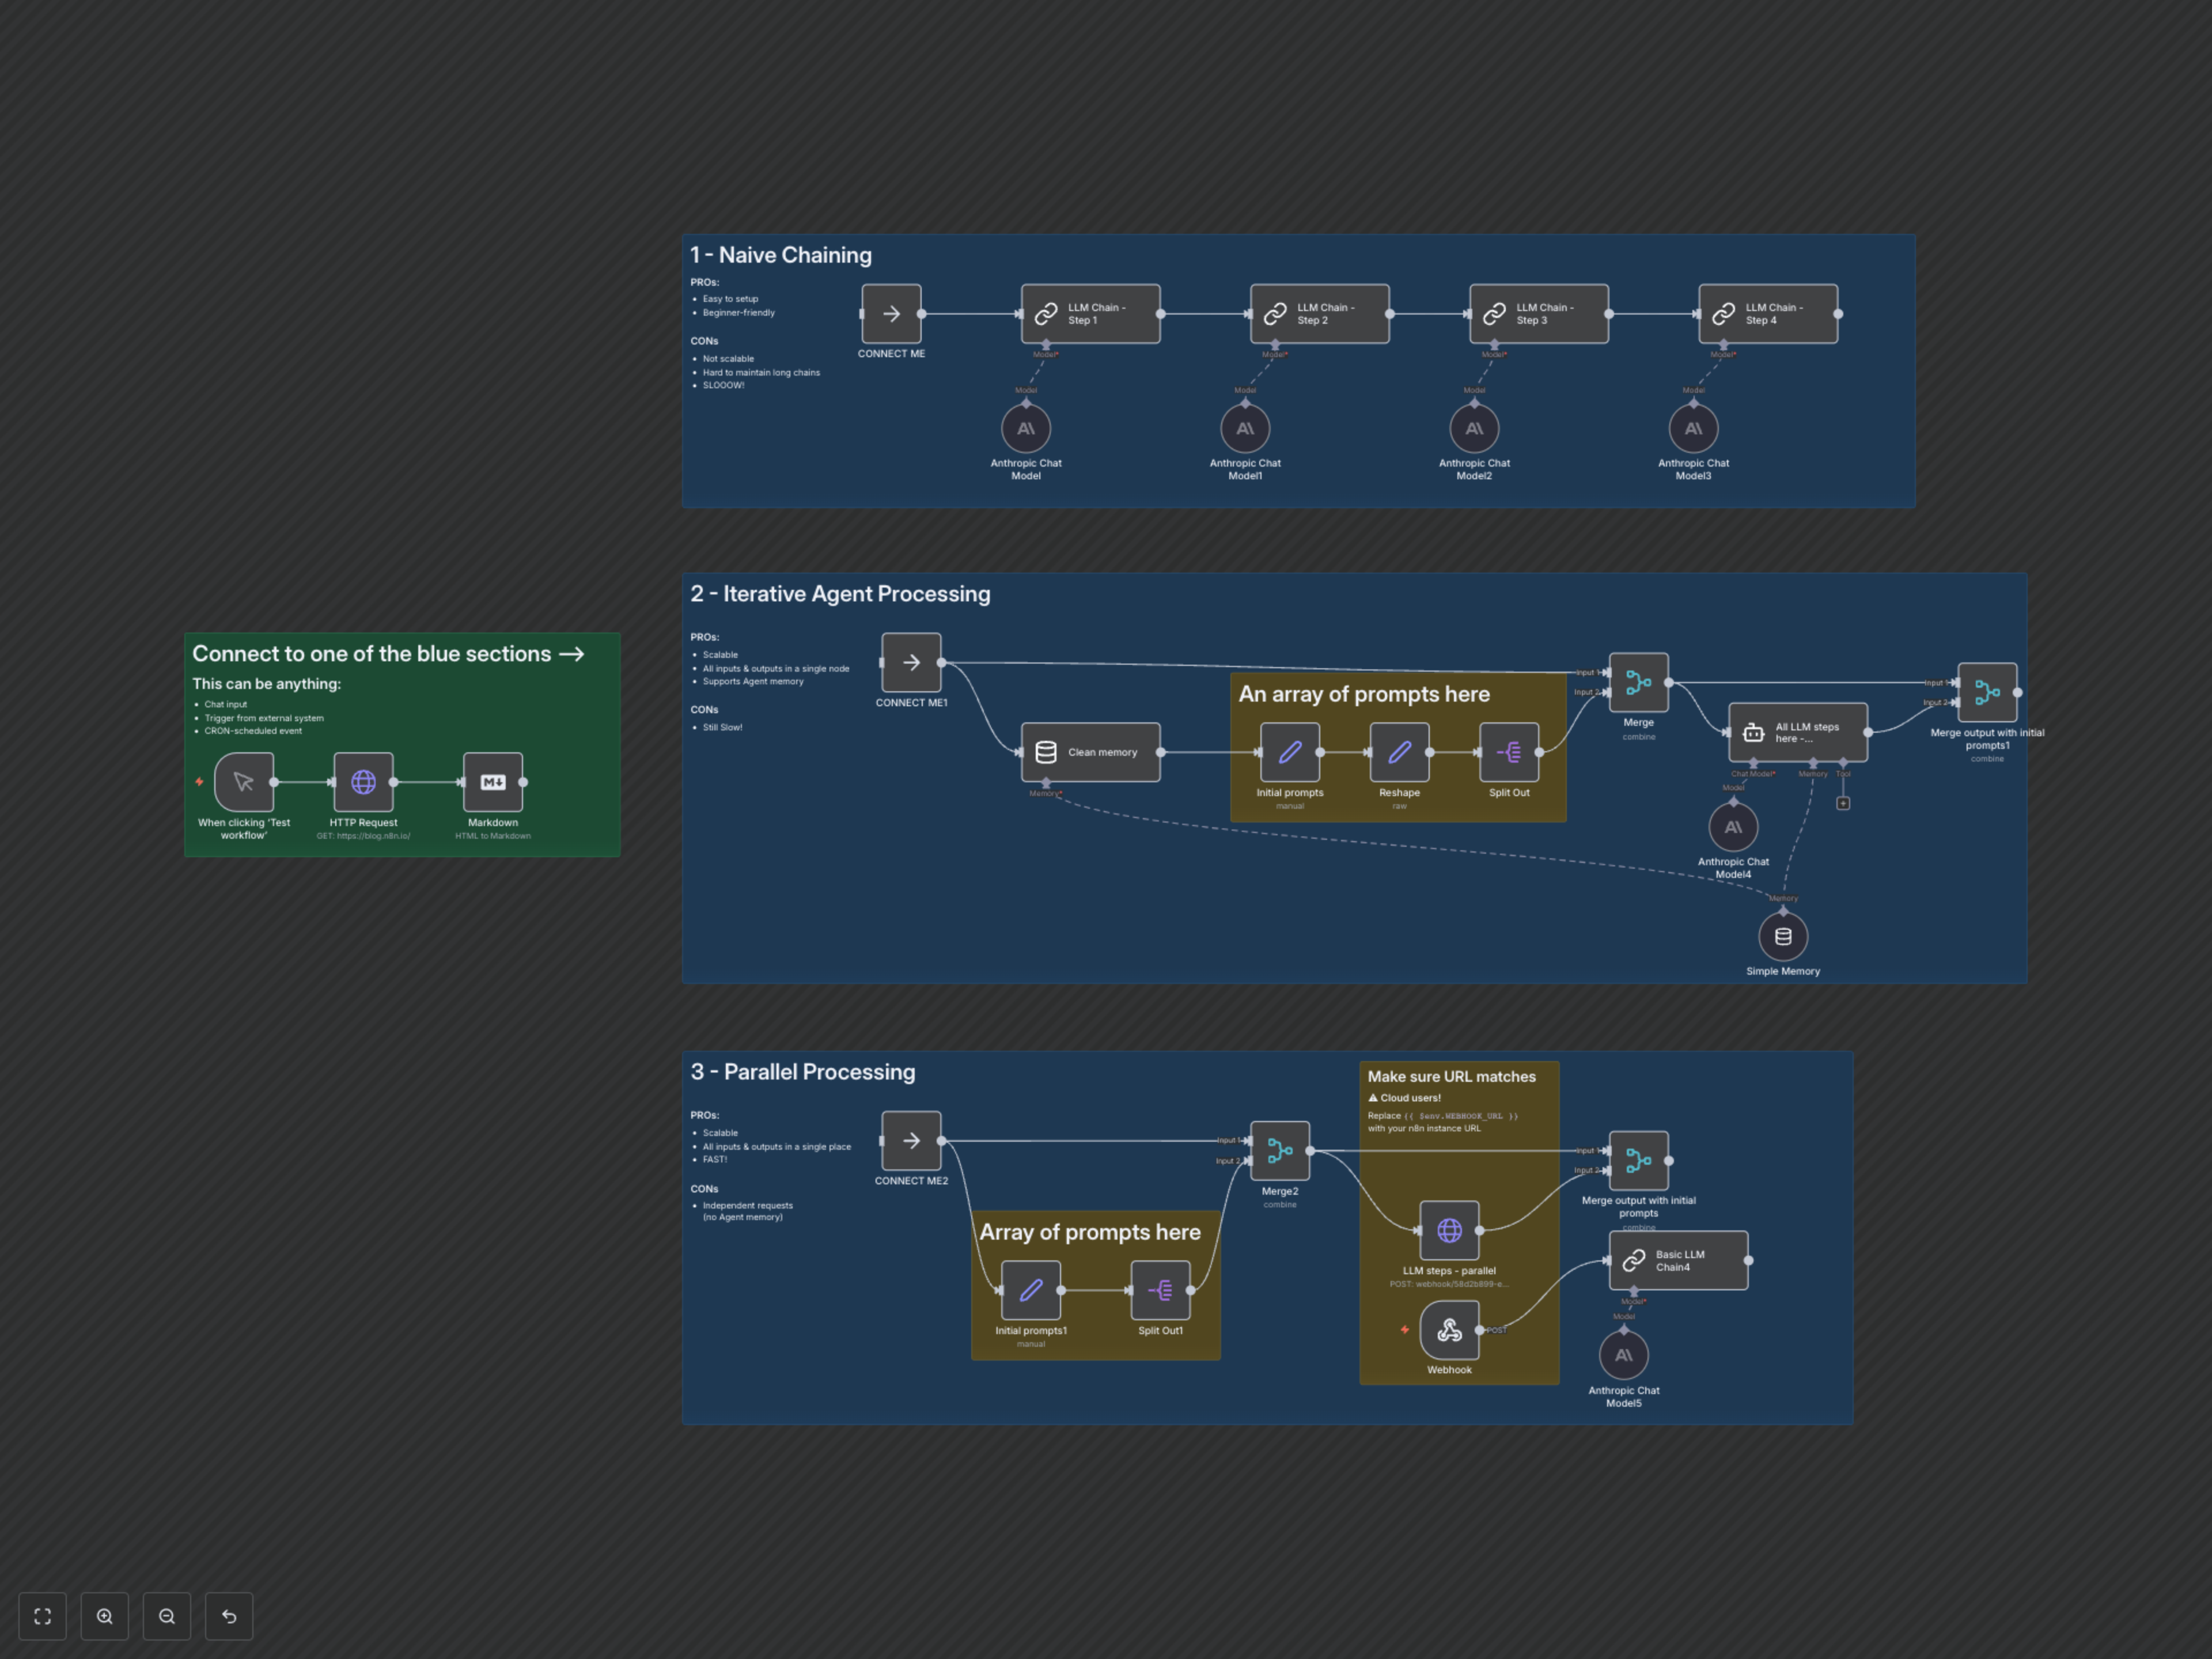
Task: Click the Merge2 node
Action: [1280, 1151]
